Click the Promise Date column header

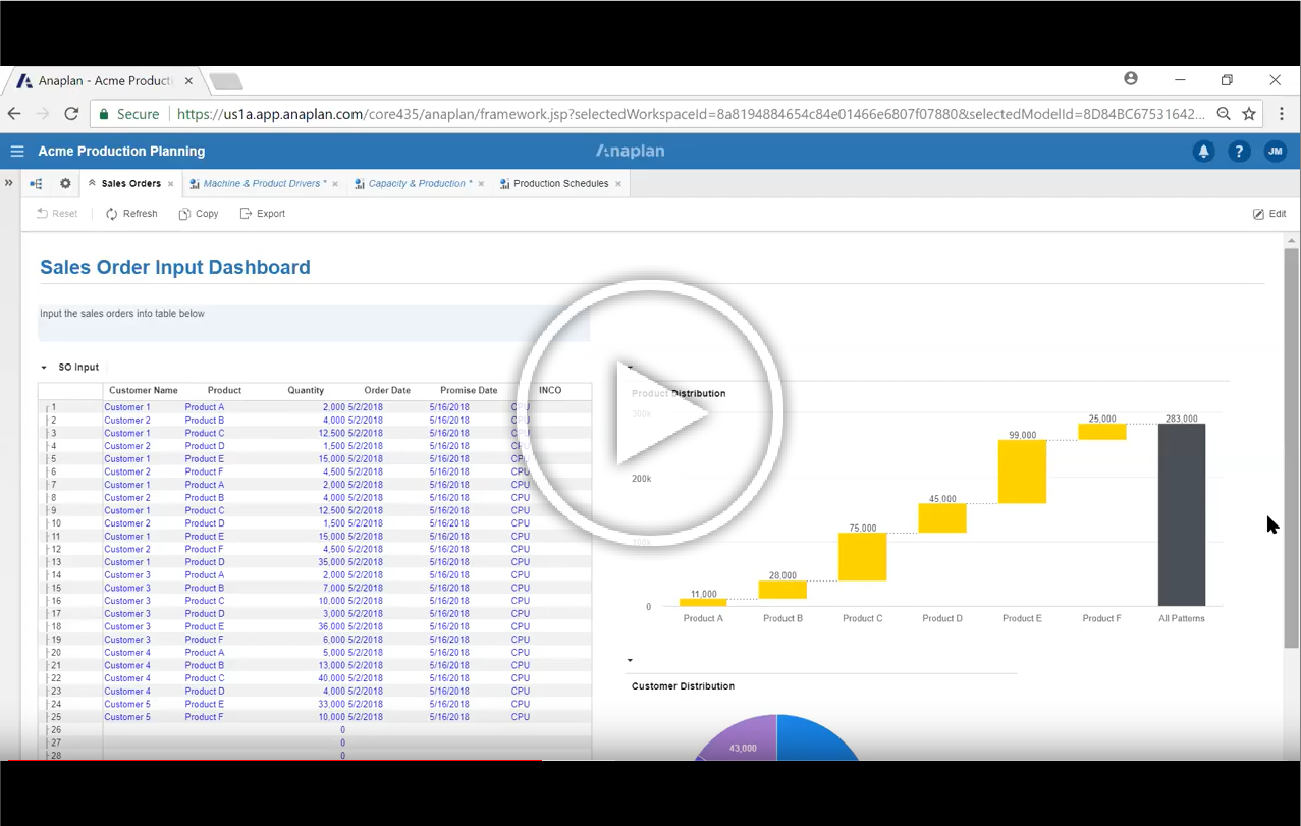click(x=468, y=390)
